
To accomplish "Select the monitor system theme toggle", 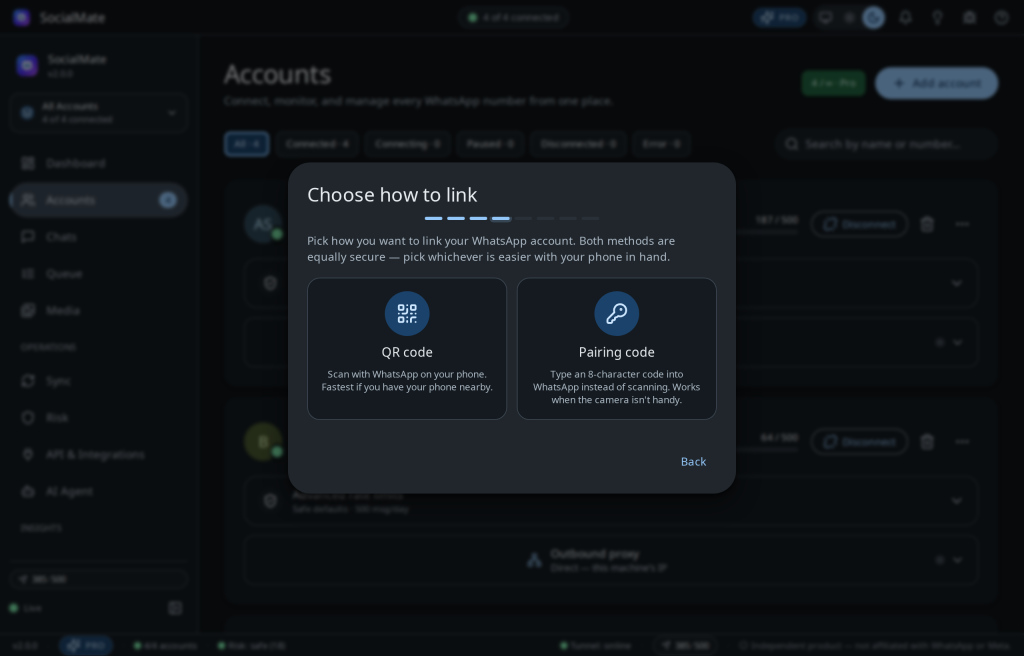I will pyautogui.click(x=825, y=18).
